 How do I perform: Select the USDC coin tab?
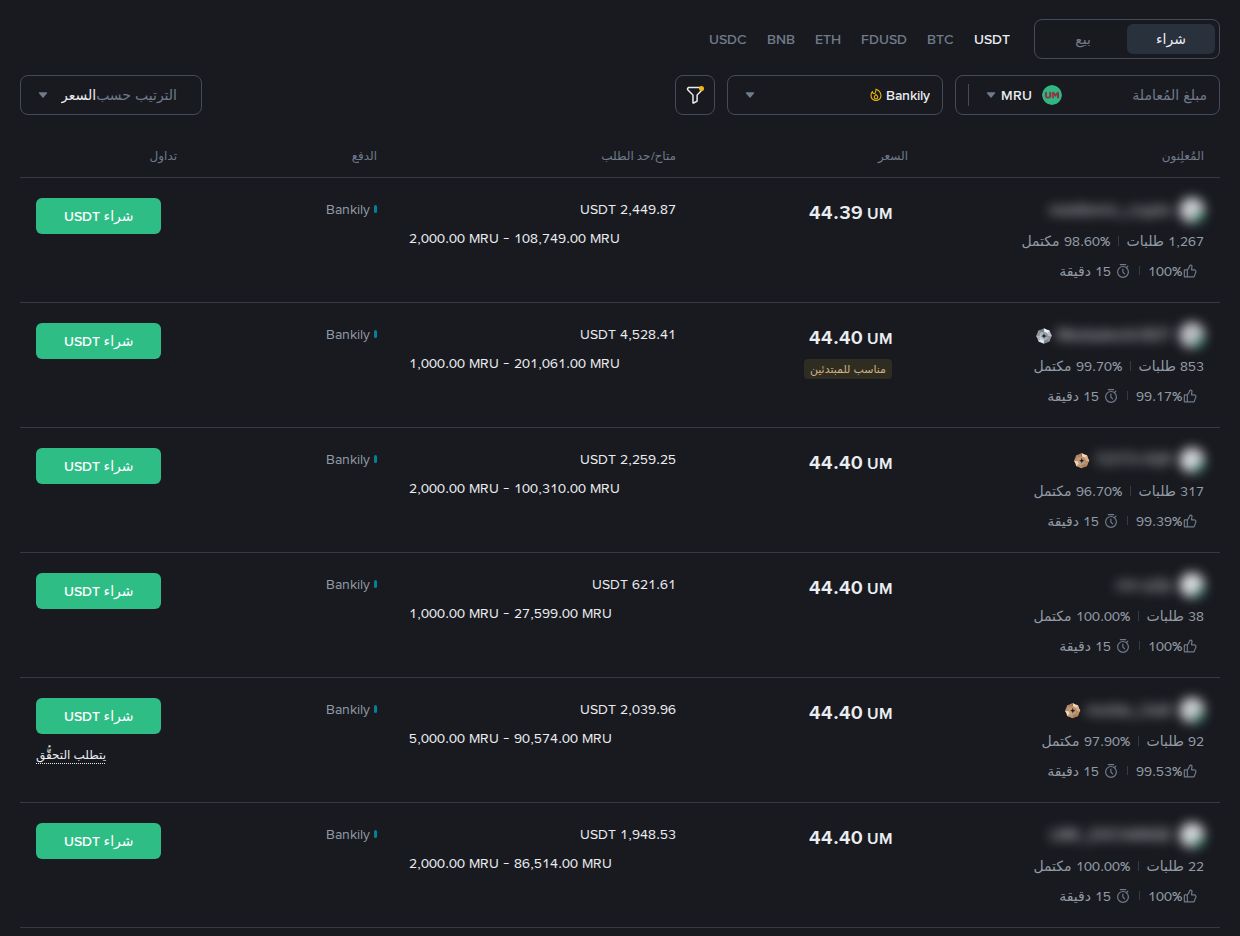728,39
